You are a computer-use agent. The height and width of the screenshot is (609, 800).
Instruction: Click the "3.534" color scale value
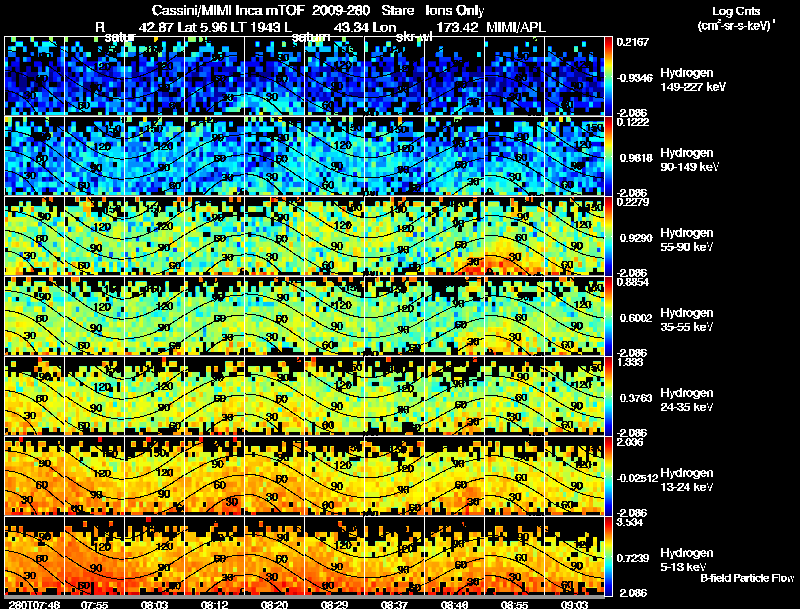(x=630, y=522)
